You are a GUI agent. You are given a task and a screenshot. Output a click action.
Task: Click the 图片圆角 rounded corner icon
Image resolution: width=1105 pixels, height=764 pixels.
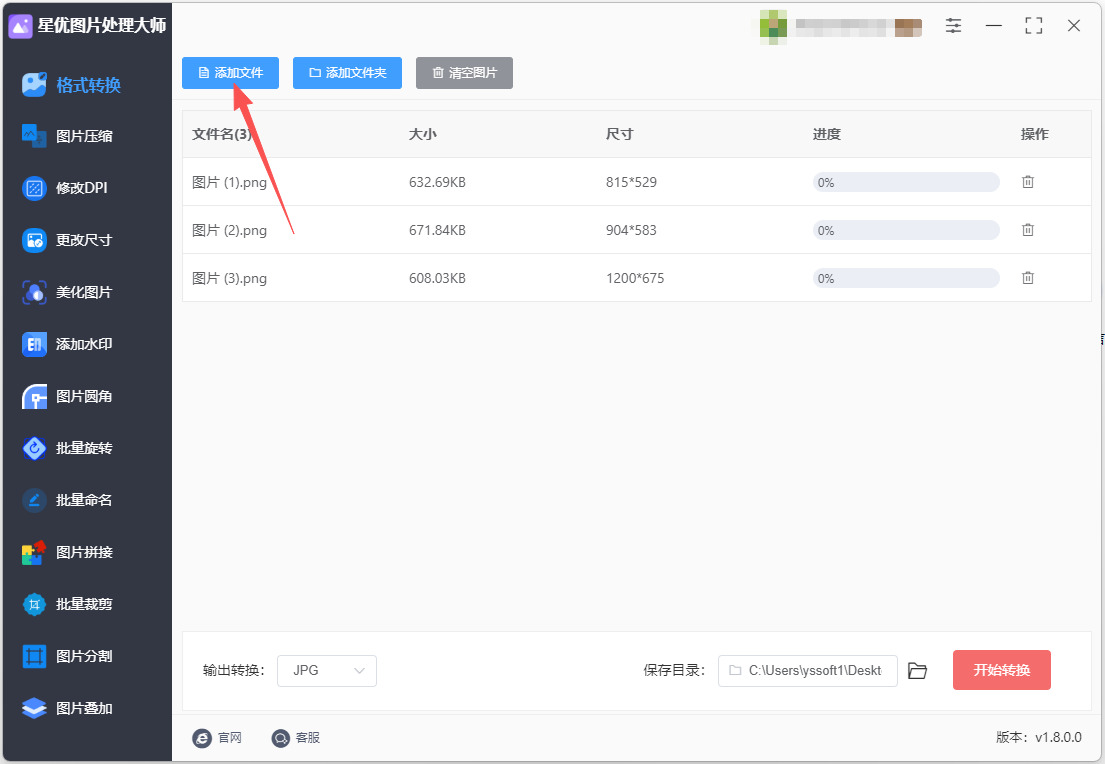(34, 396)
